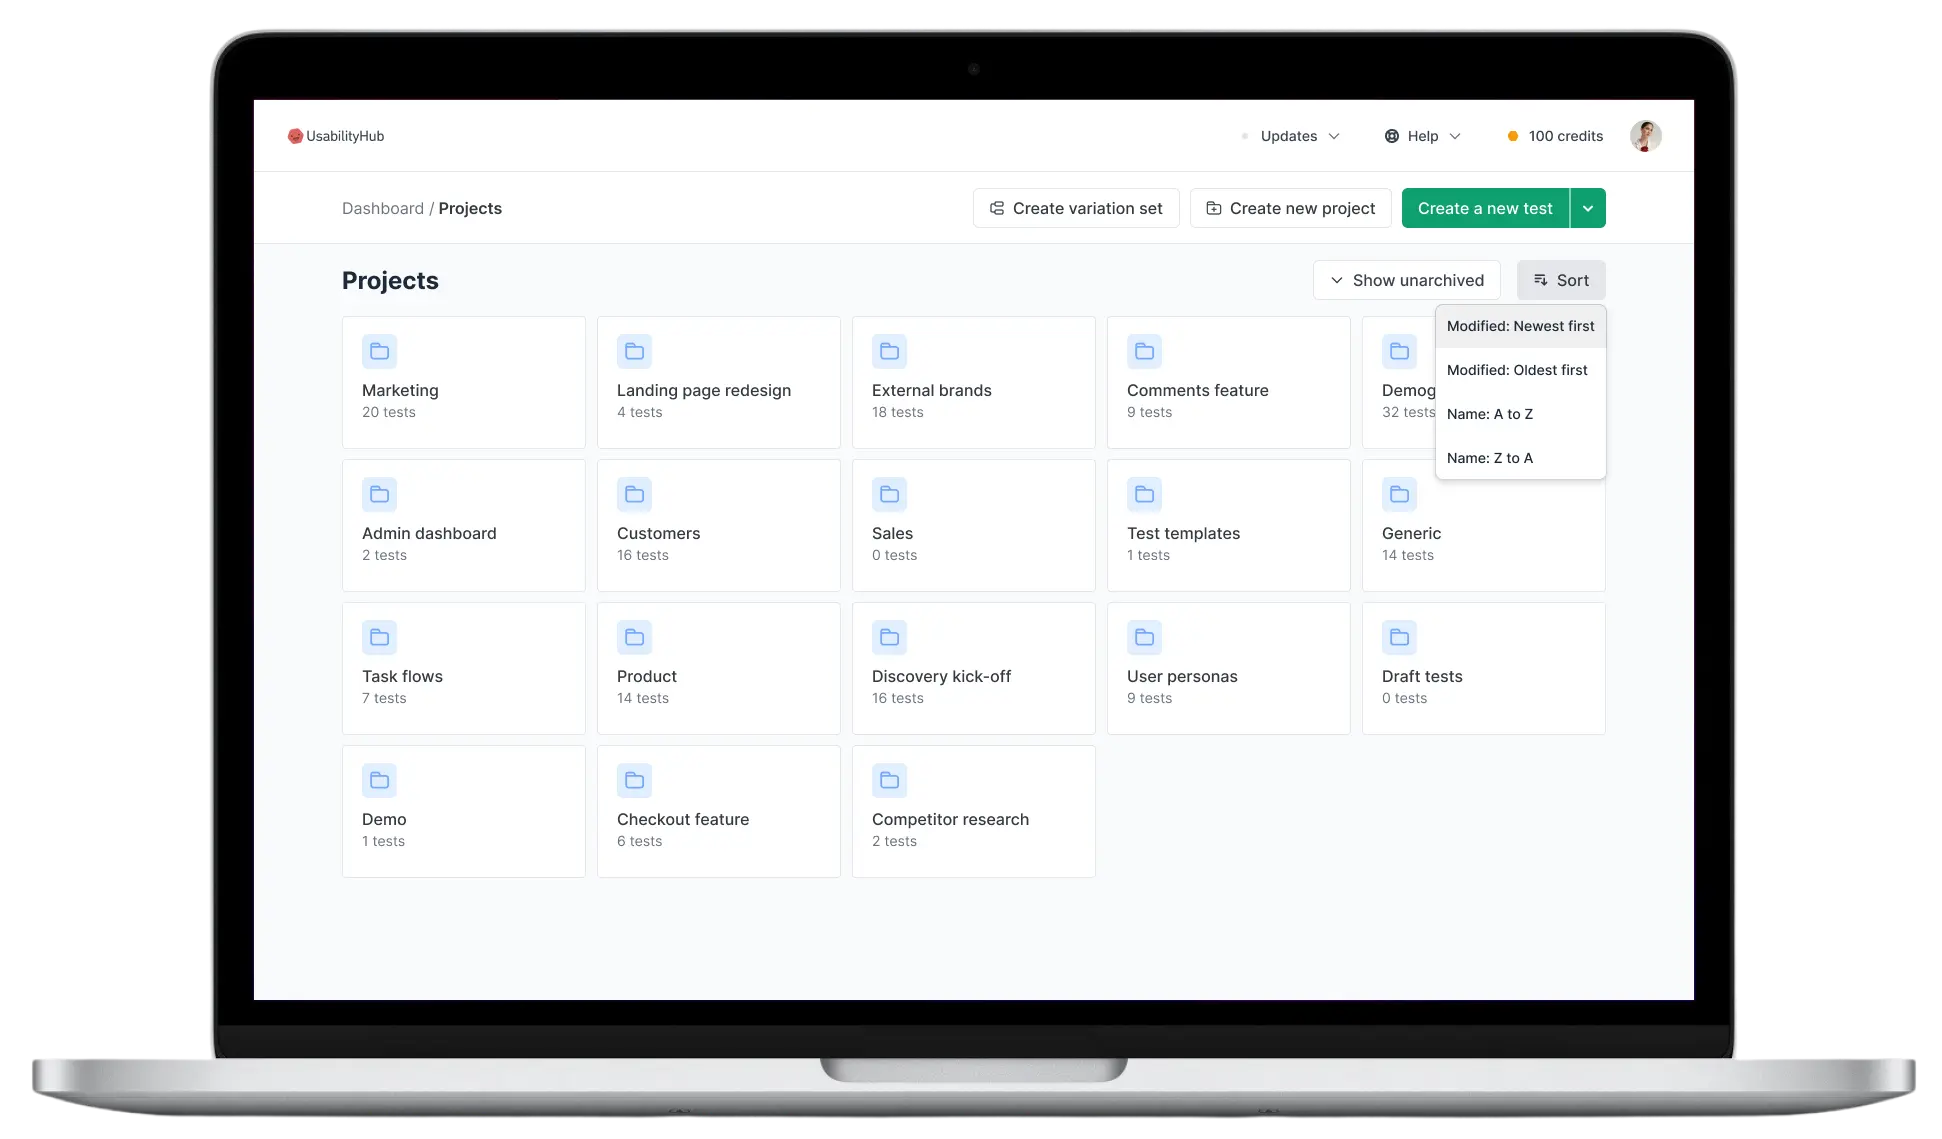
Task: Open the Create a new test split arrow
Action: 1588,208
